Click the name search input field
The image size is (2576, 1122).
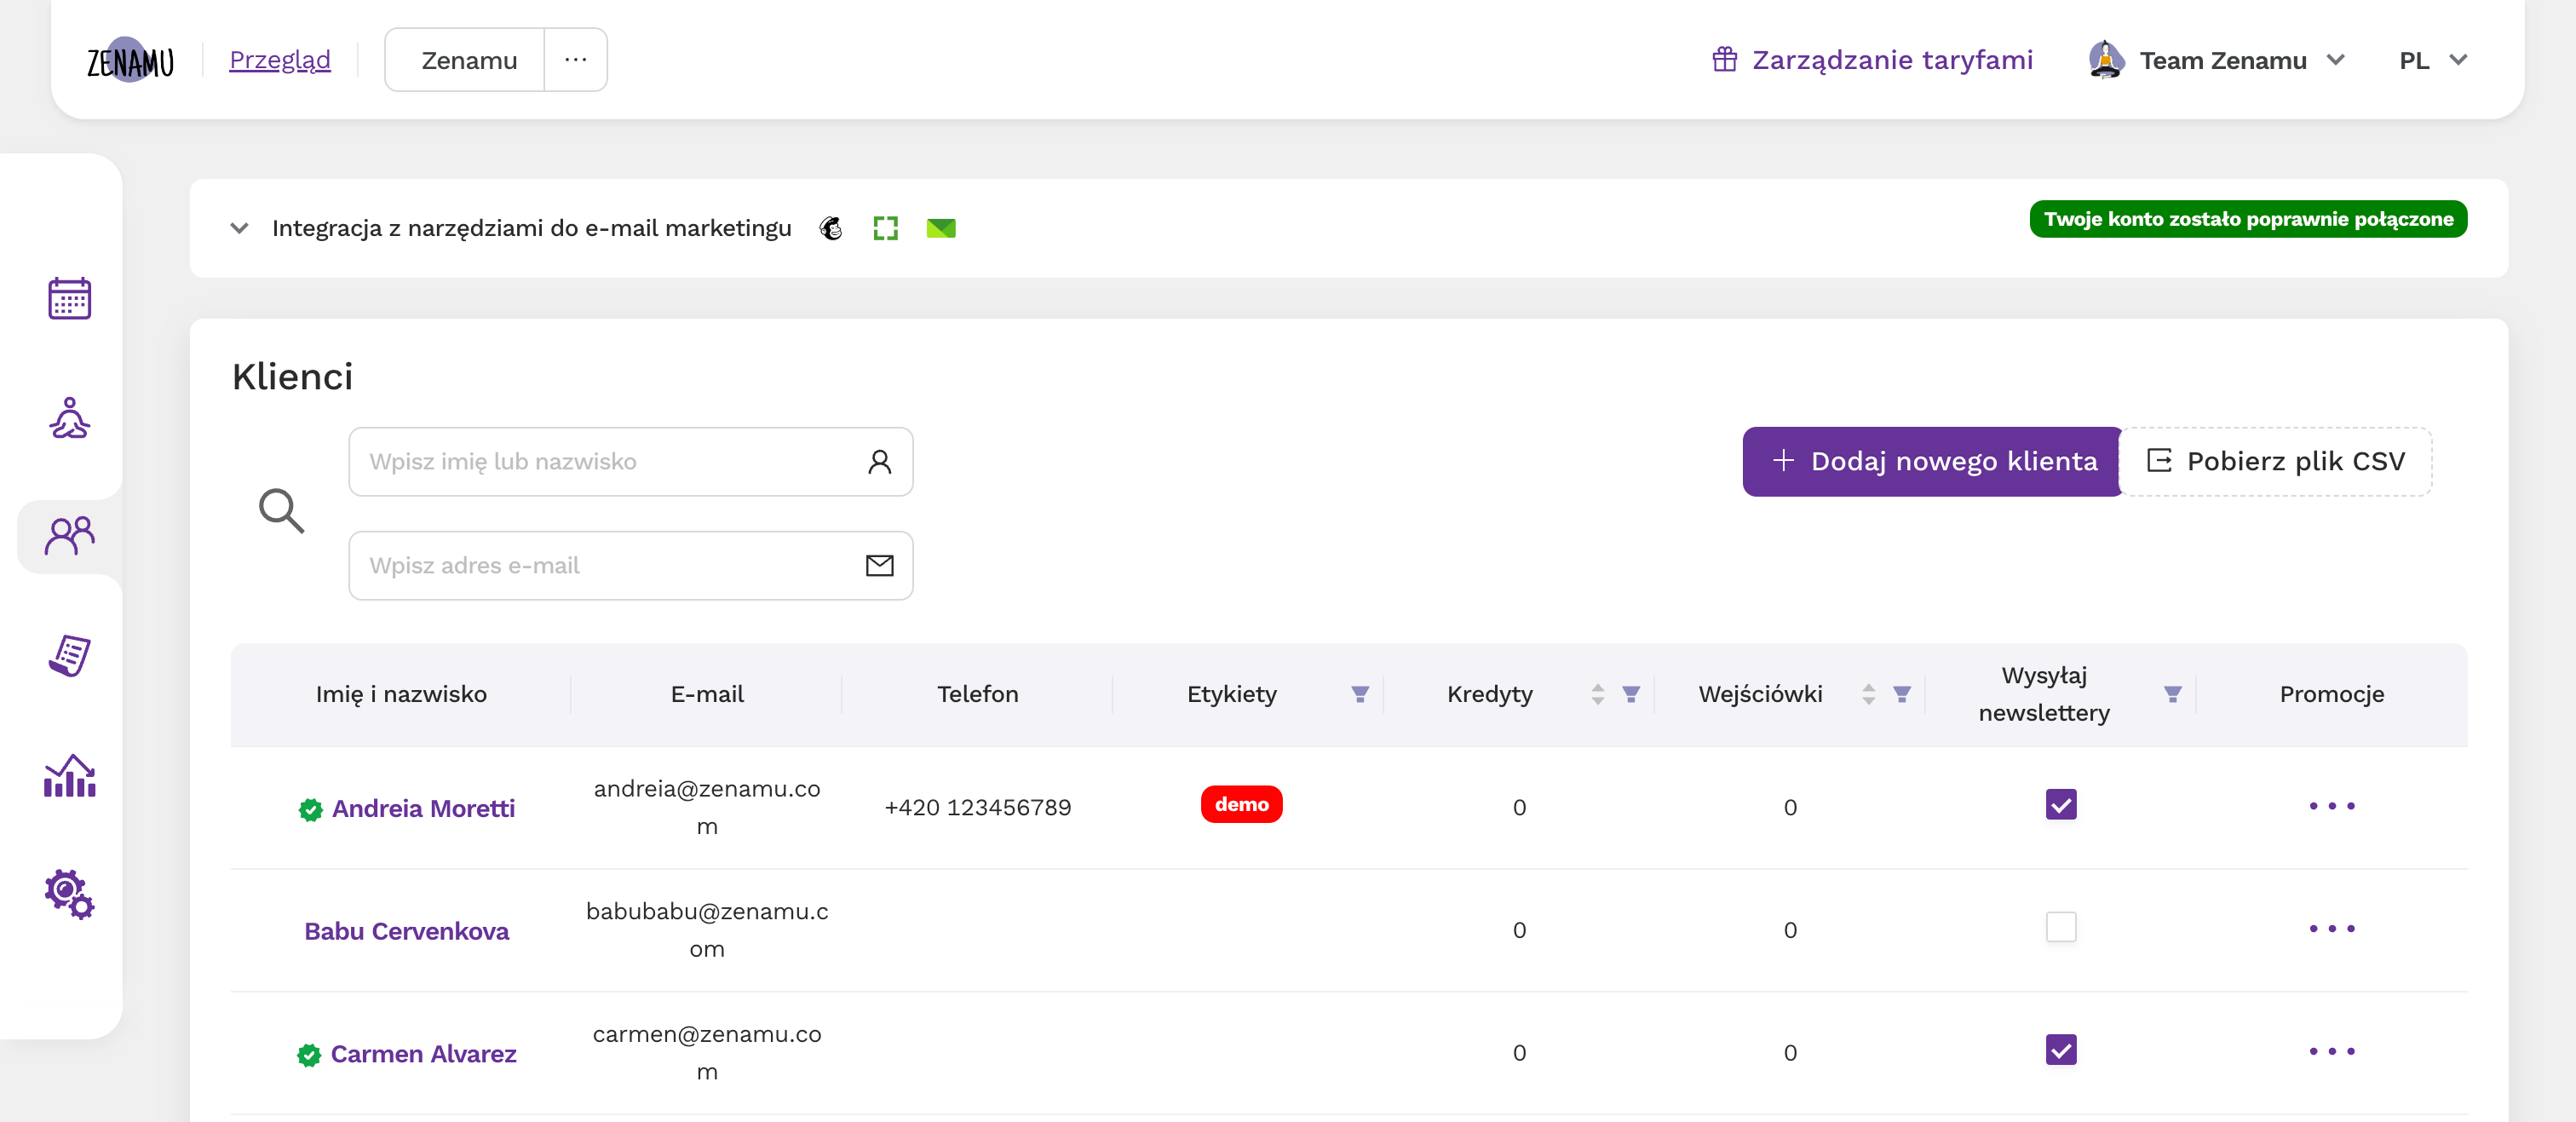click(x=631, y=462)
